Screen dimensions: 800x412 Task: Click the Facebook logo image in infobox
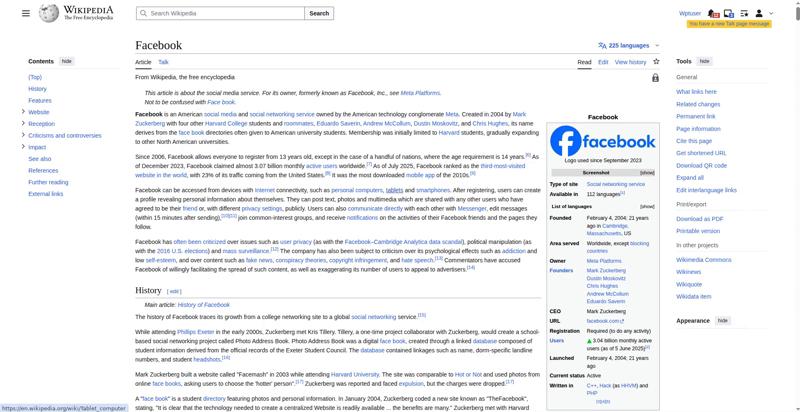click(602, 141)
